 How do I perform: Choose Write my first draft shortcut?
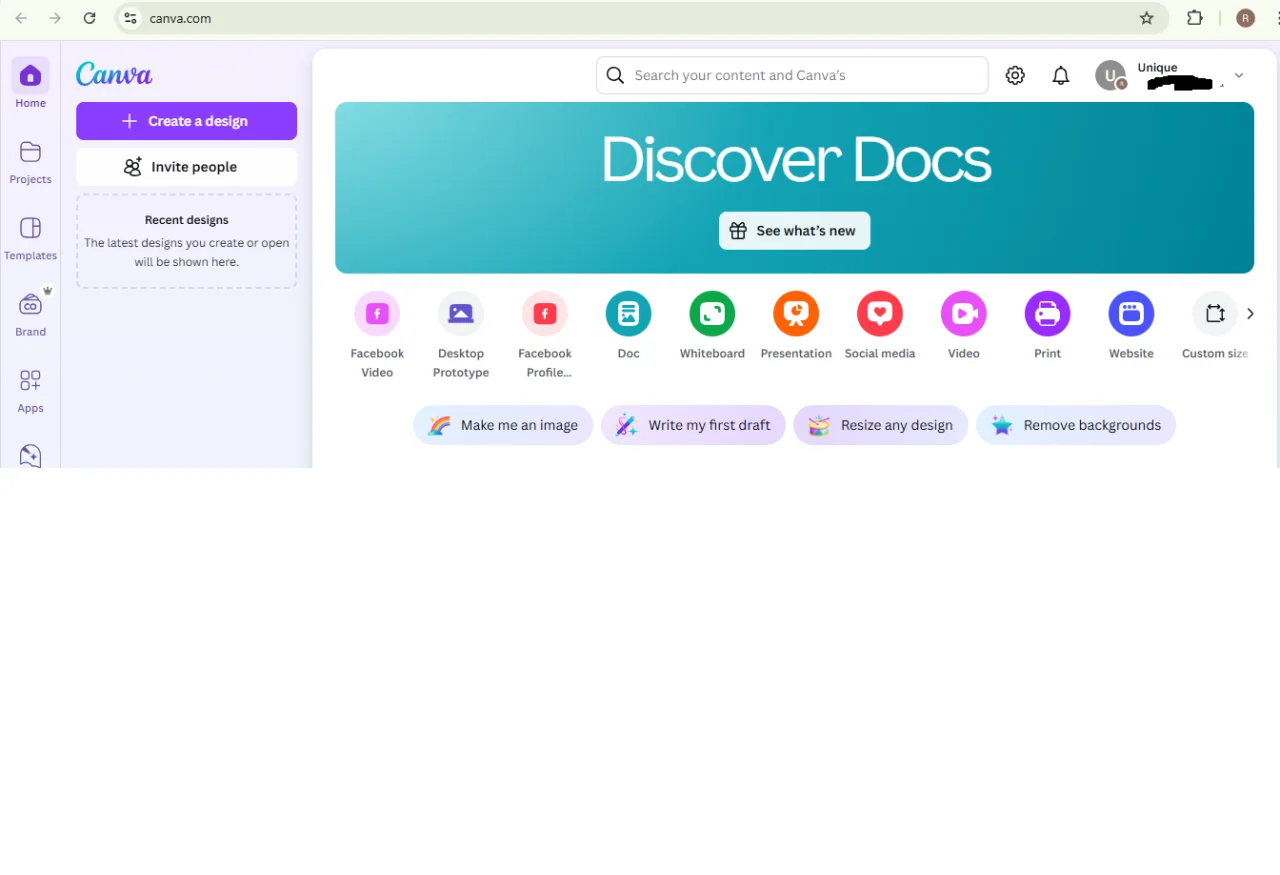tap(693, 425)
